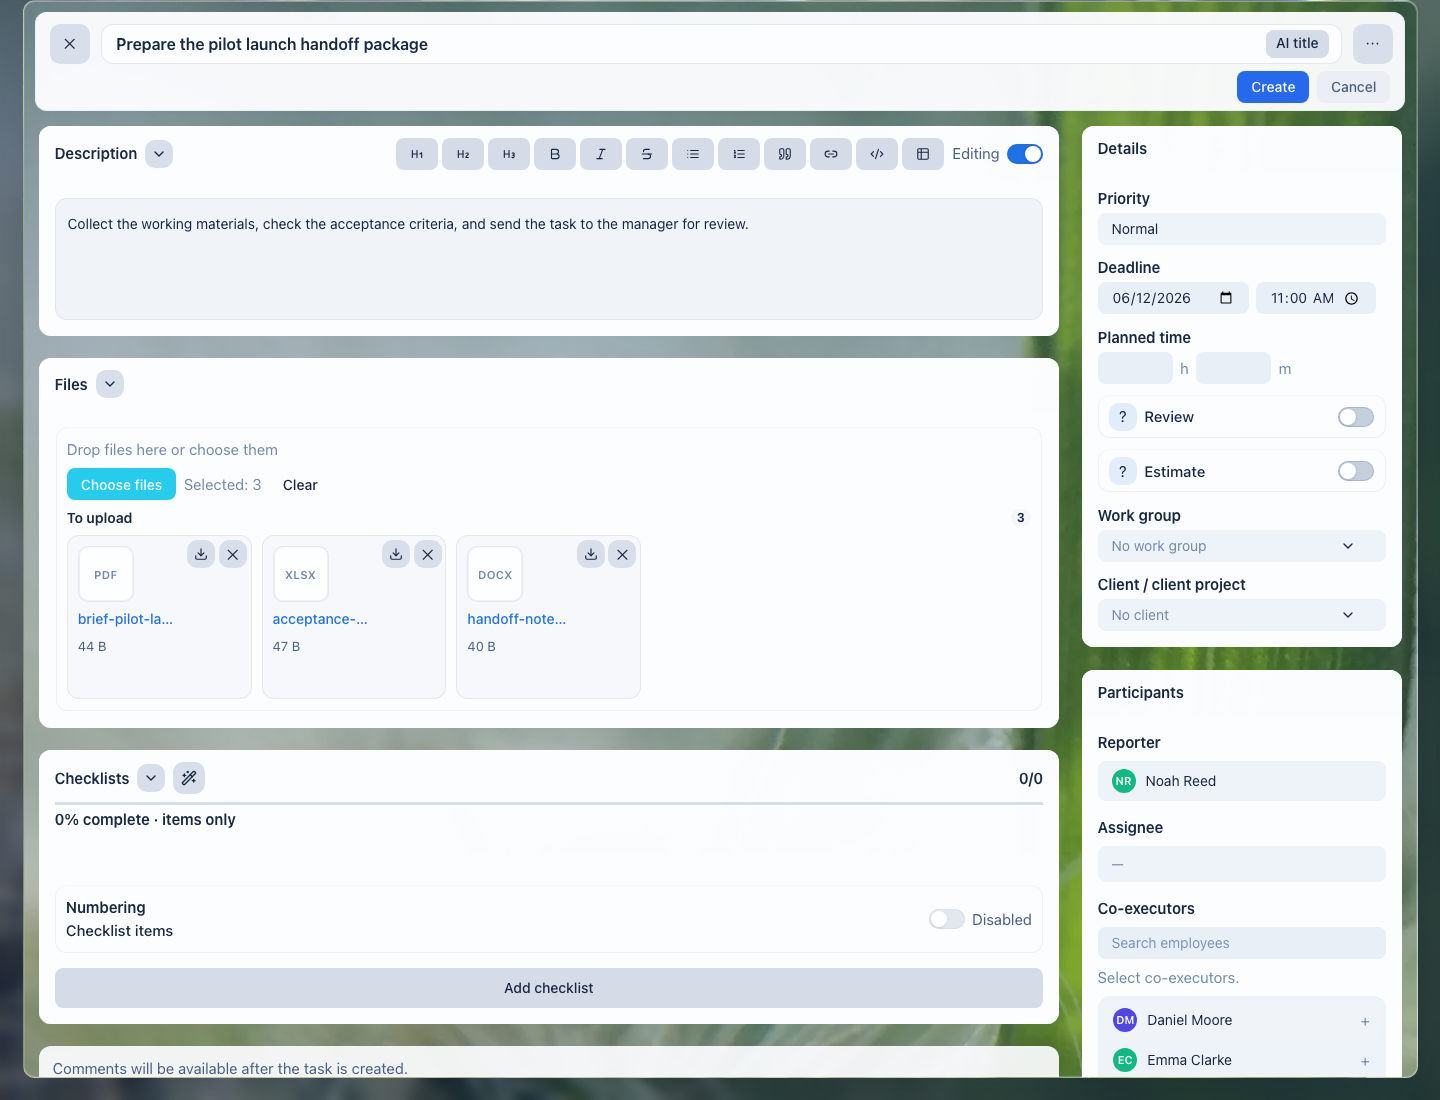Turn off description Editing mode

(1025, 154)
